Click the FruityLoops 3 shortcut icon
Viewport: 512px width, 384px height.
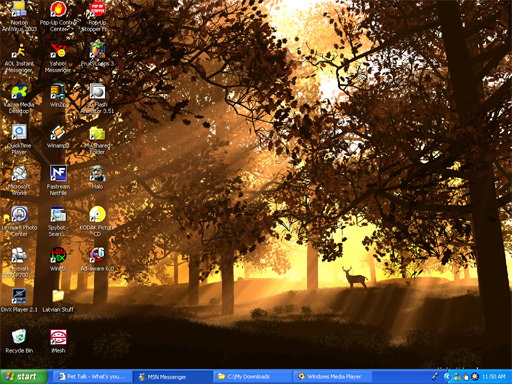[x=97, y=50]
